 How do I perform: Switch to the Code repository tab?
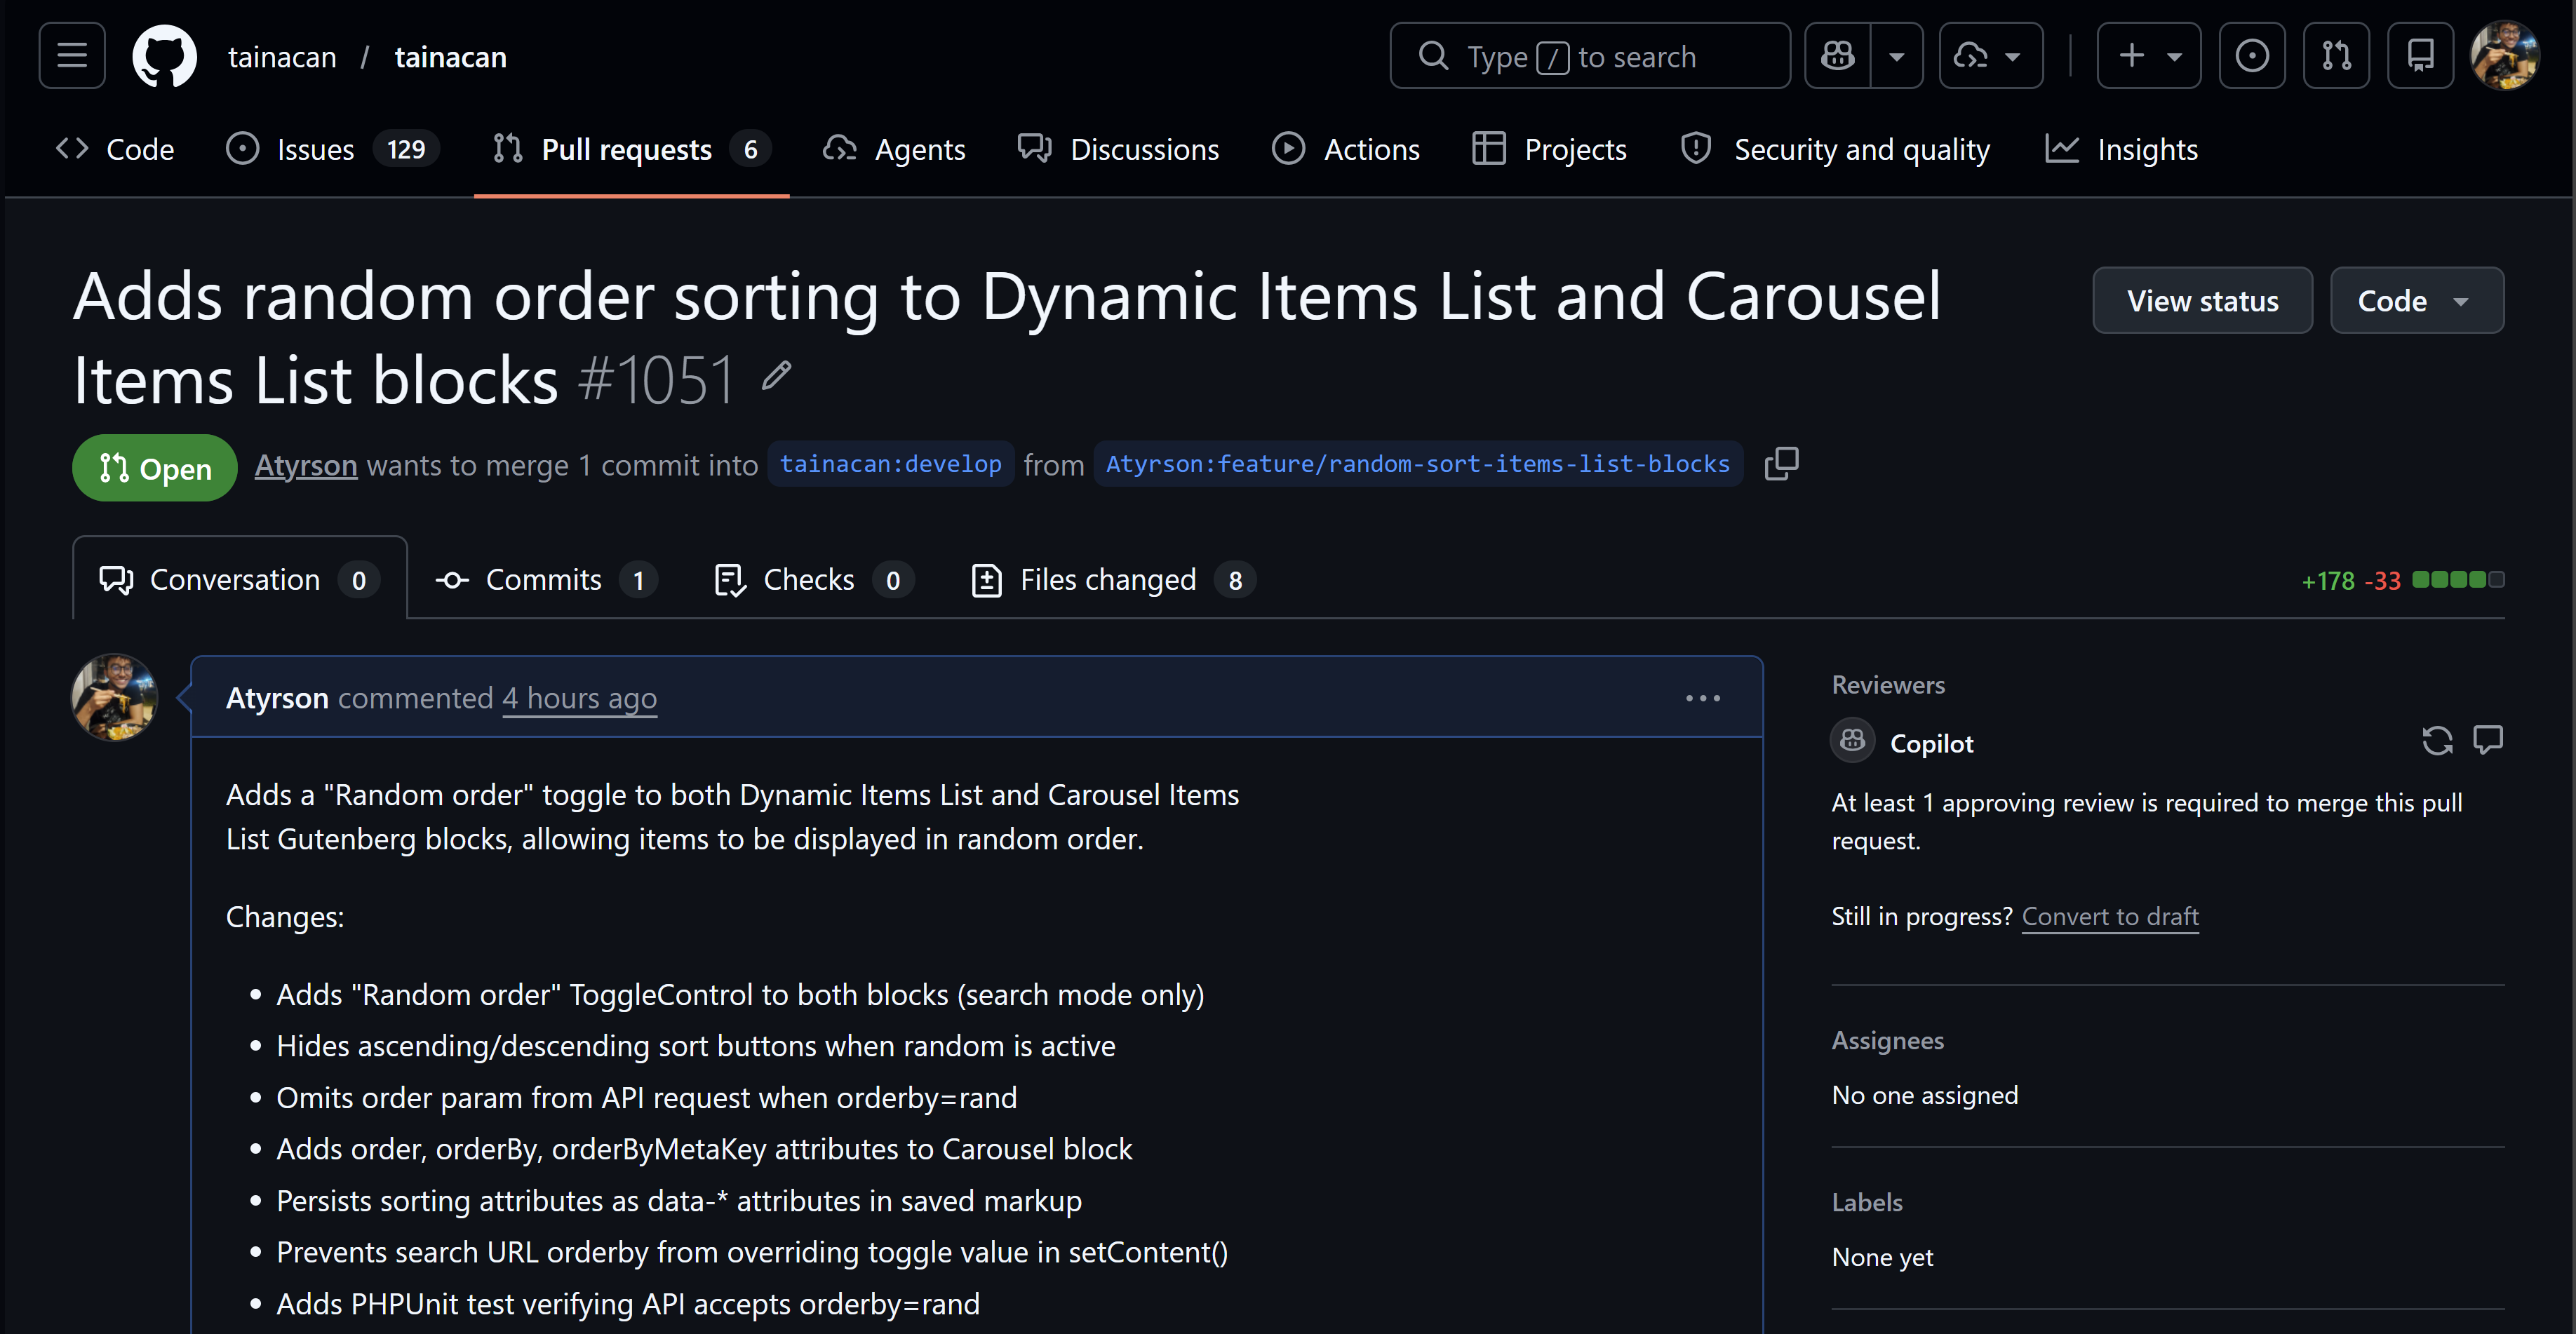point(115,149)
